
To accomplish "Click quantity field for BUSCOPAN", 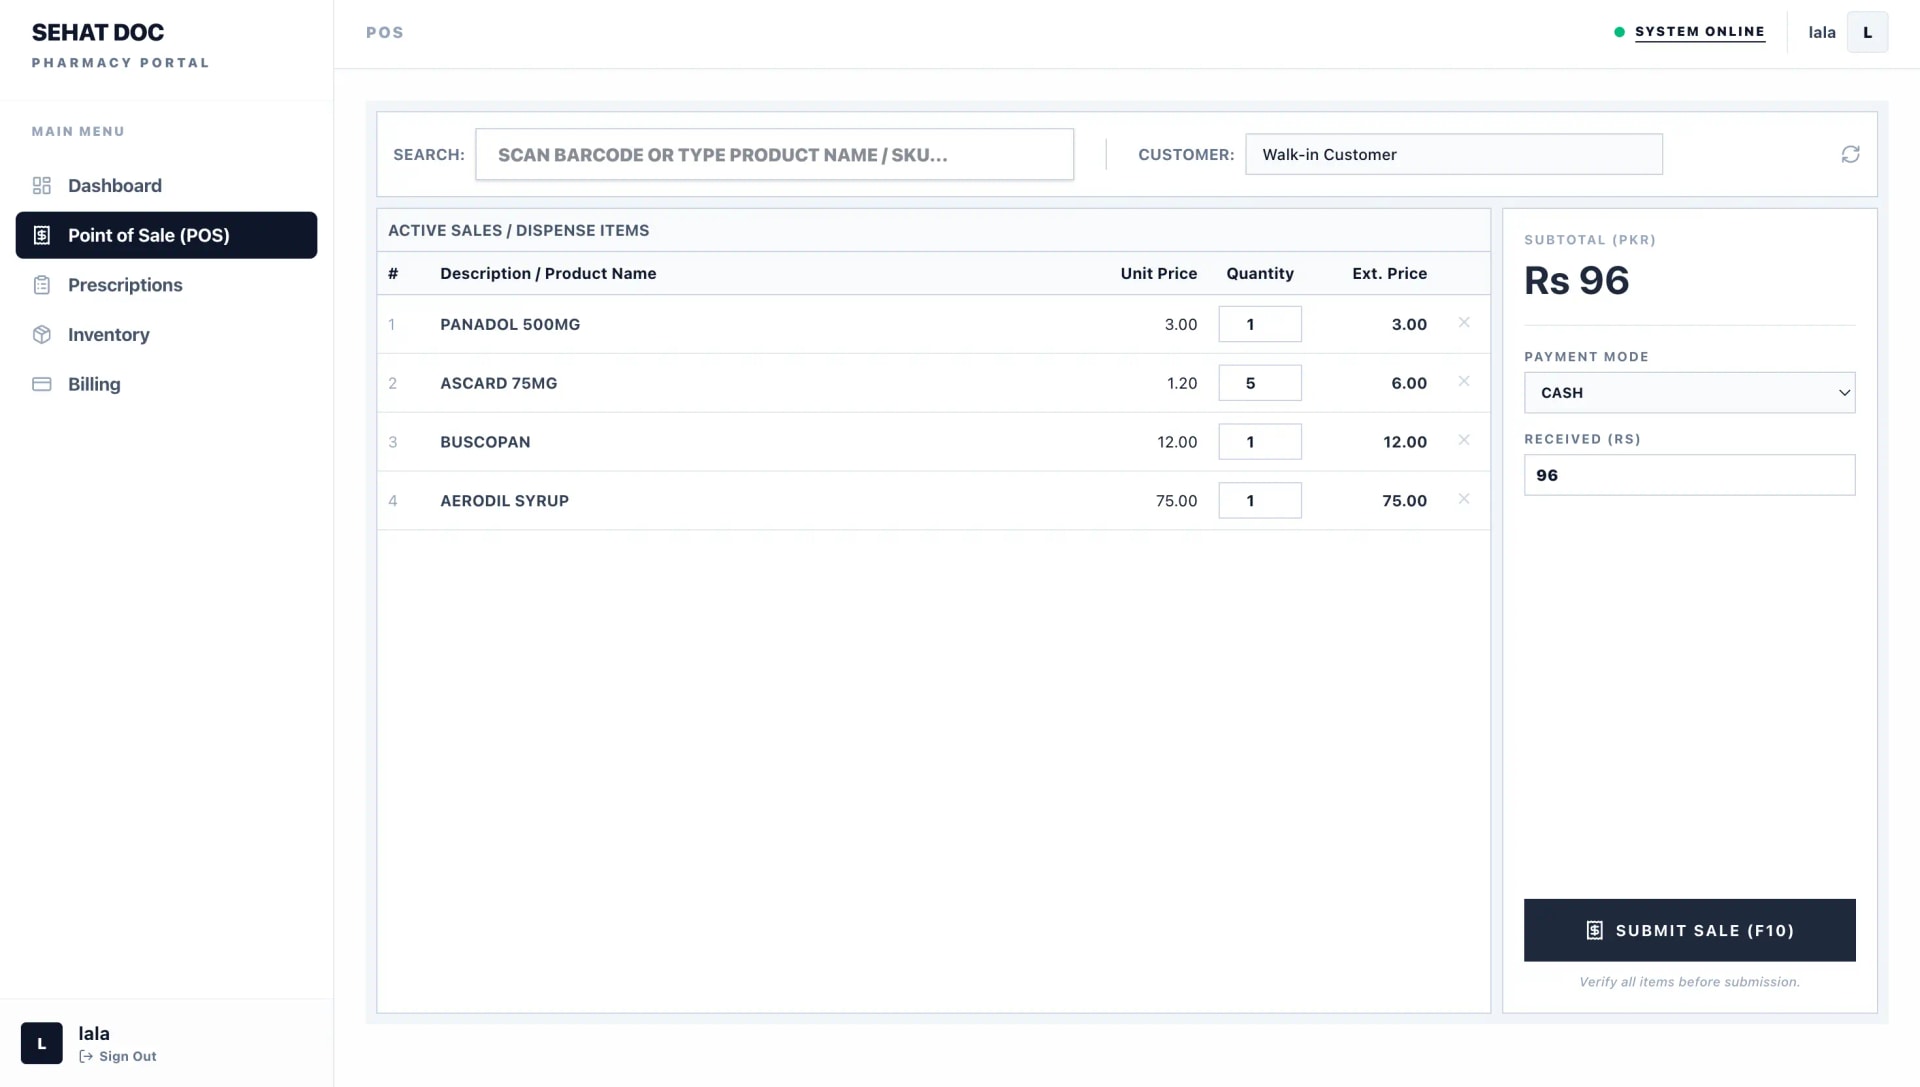I will (1260, 442).
